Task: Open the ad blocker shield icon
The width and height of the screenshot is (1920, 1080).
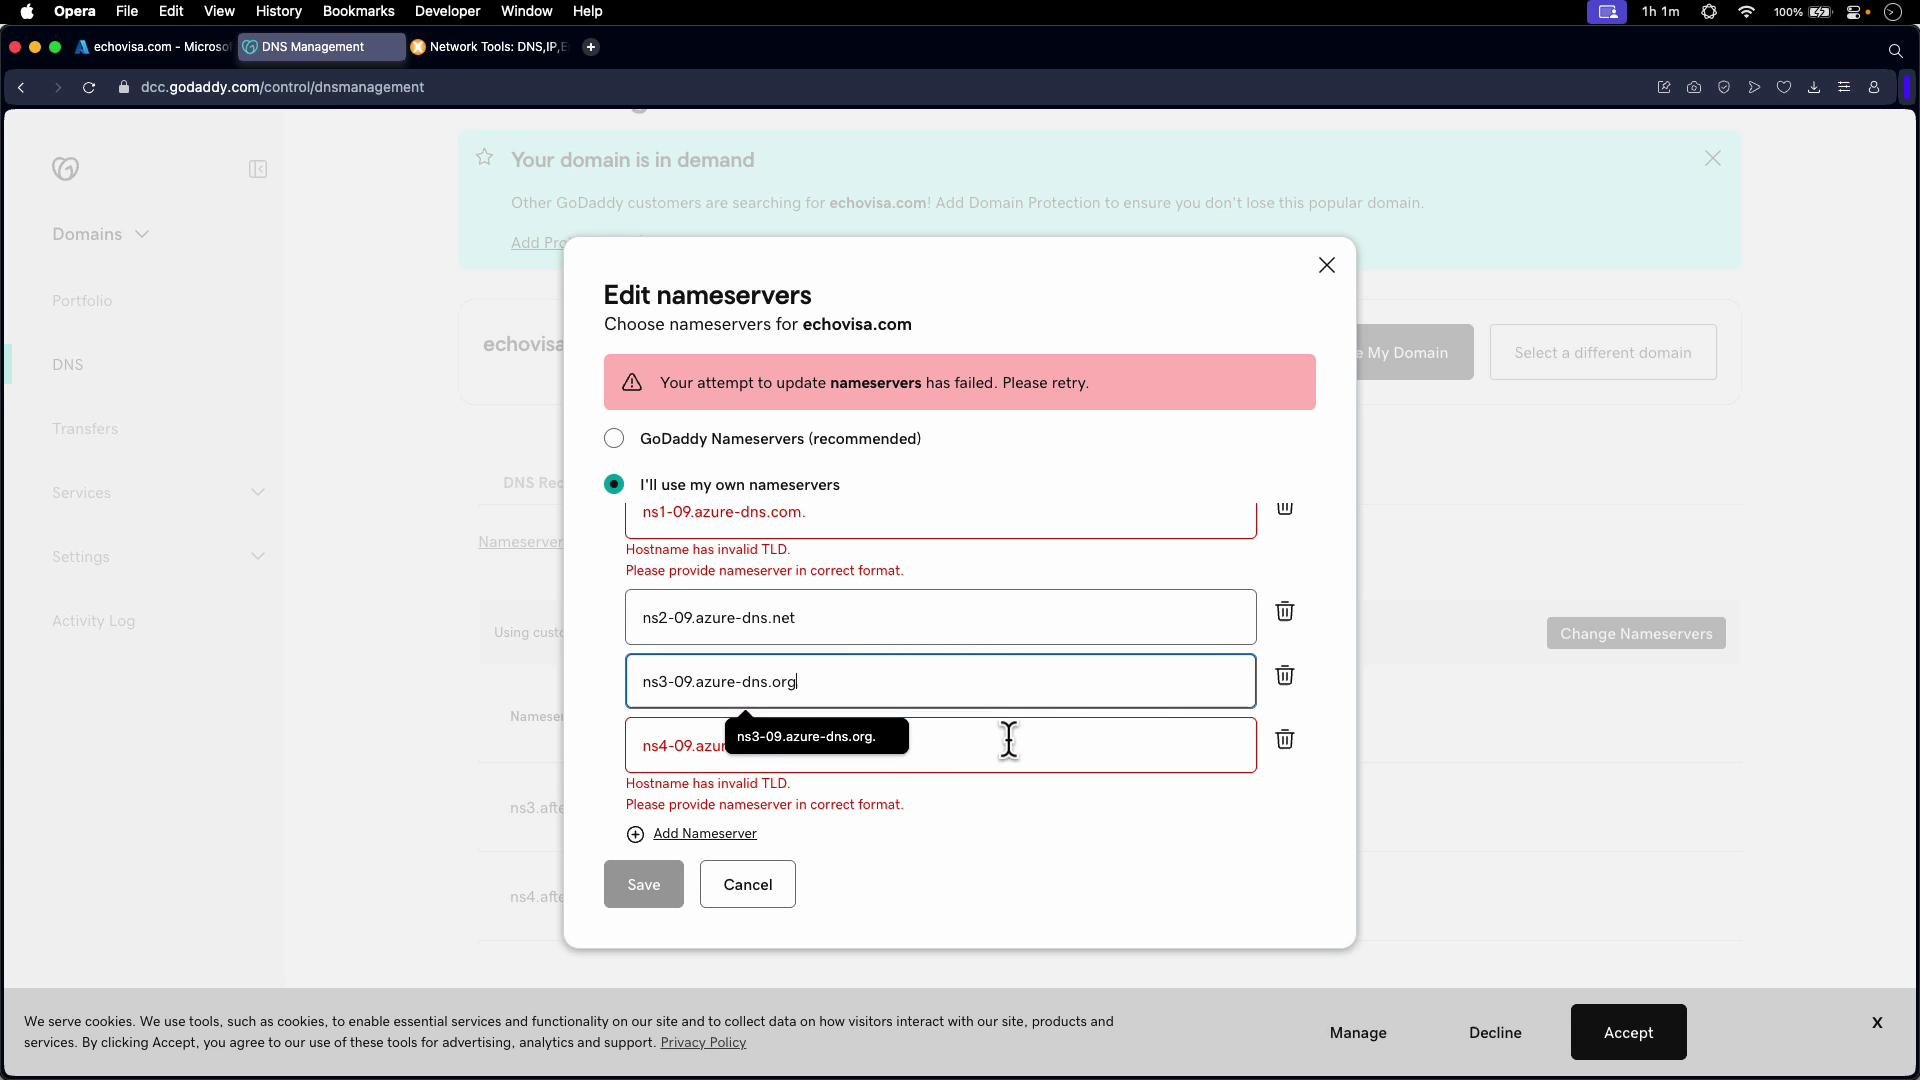Action: 1724,87
